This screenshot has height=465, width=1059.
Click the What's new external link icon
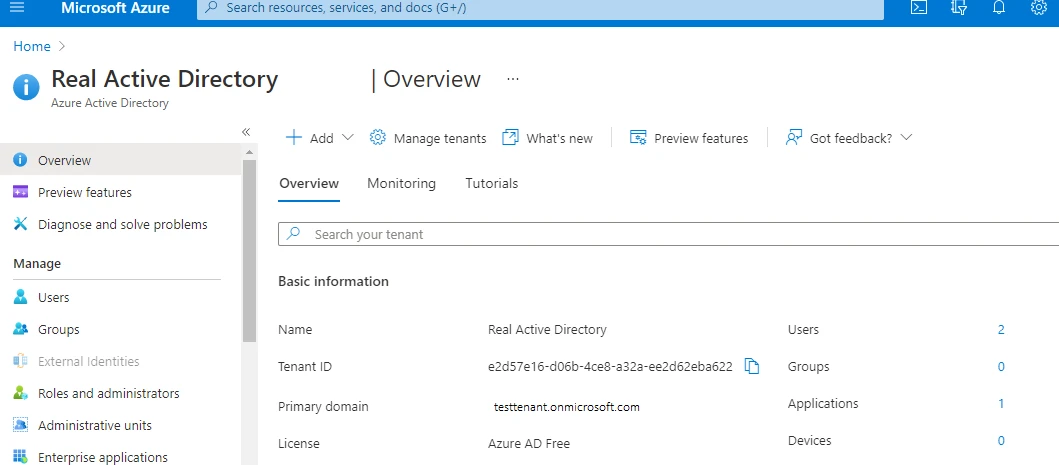[510, 138]
